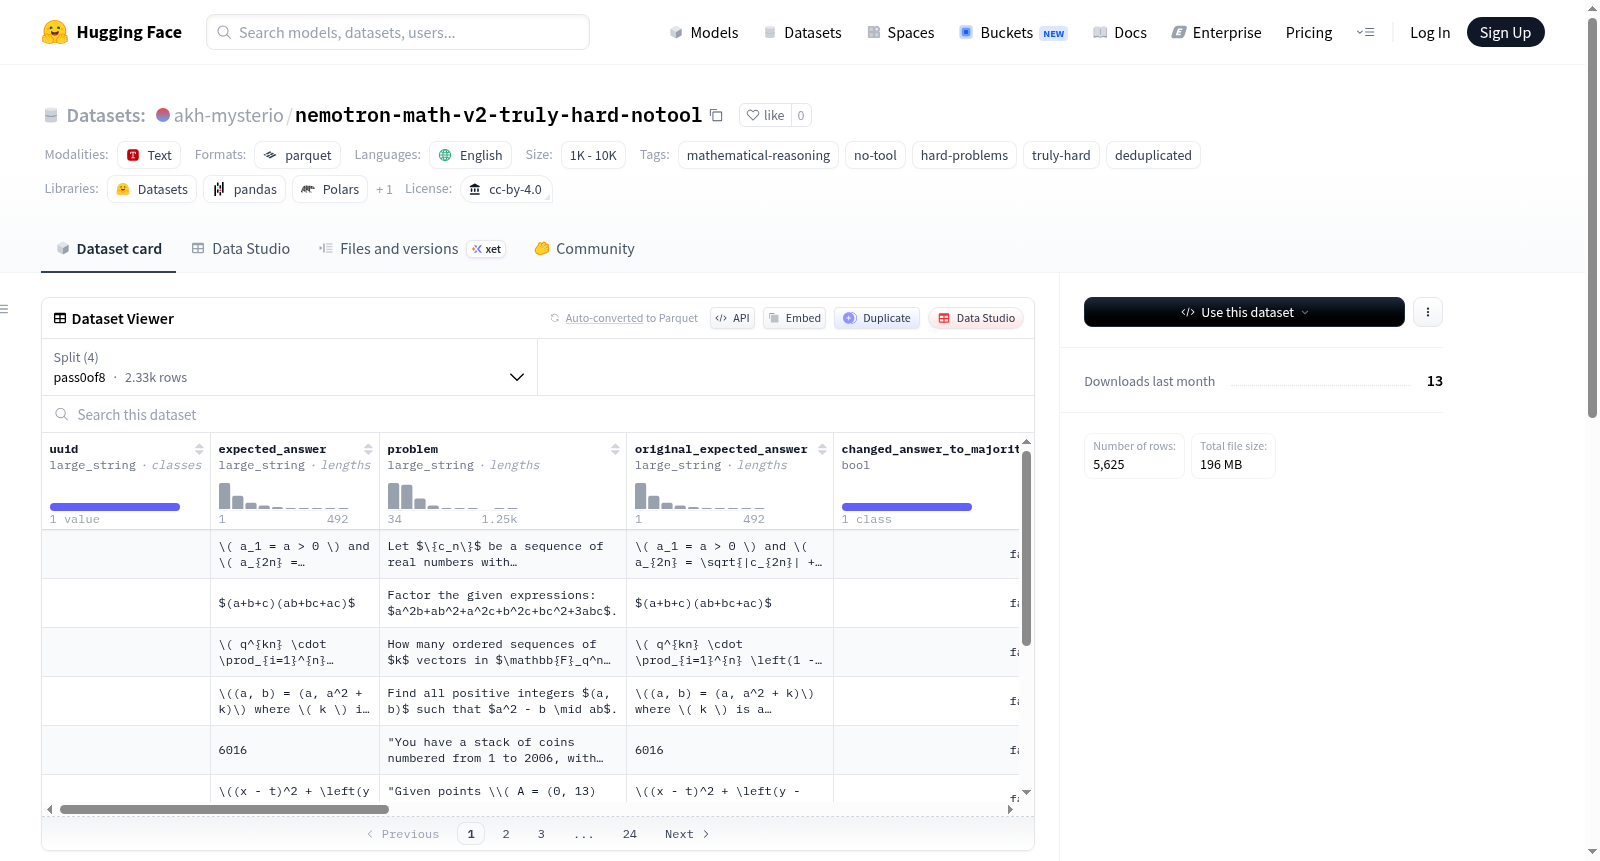Open Data Studio from viewer header
The height and width of the screenshot is (861, 1600).
pos(976,318)
